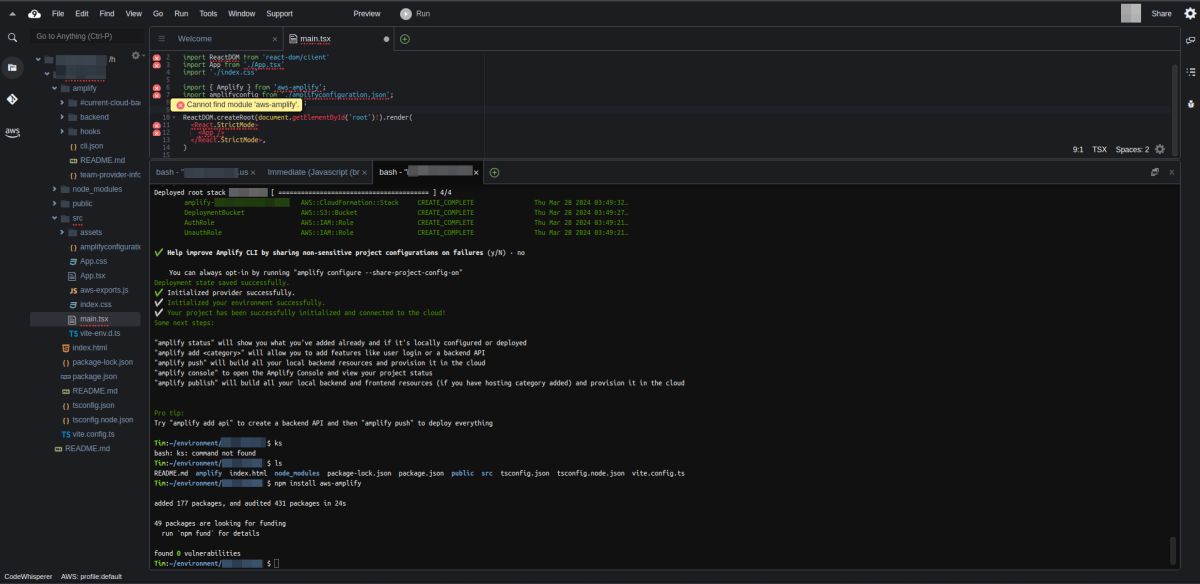Collapse the menu bar with the up arrow
This screenshot has width=1200, height=584.
(x=11, y=14)
